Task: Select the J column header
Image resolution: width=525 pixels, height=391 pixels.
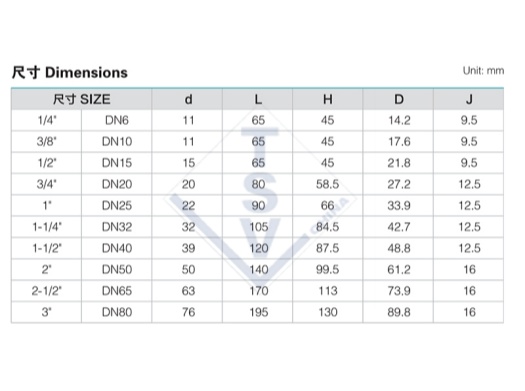Action: coord(469,99)
